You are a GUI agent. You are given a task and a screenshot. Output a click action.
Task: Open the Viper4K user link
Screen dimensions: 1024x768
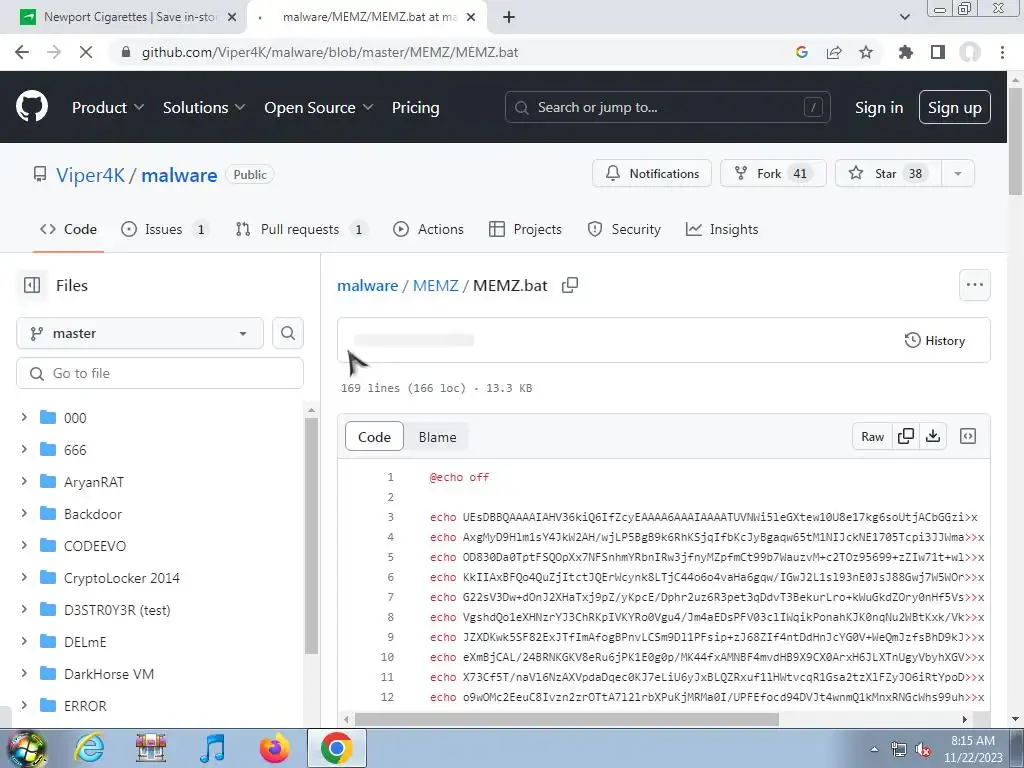90,174
